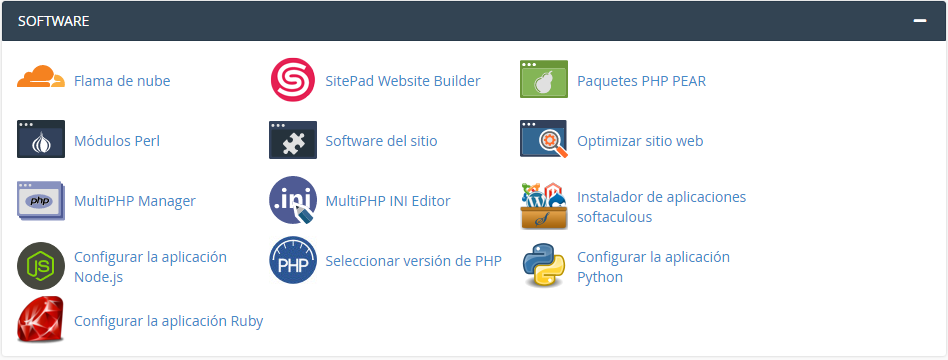
Task: Collapse the SOFTWARE section with minus button
Action: coord(920,21)
